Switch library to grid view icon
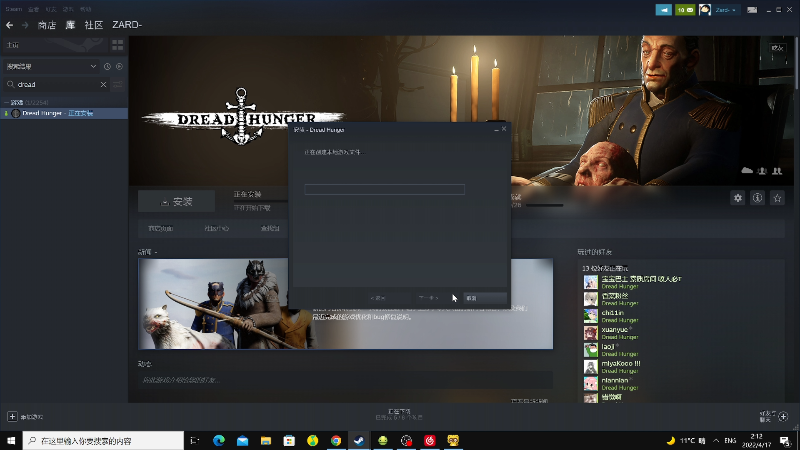 [x=117, y=45]
